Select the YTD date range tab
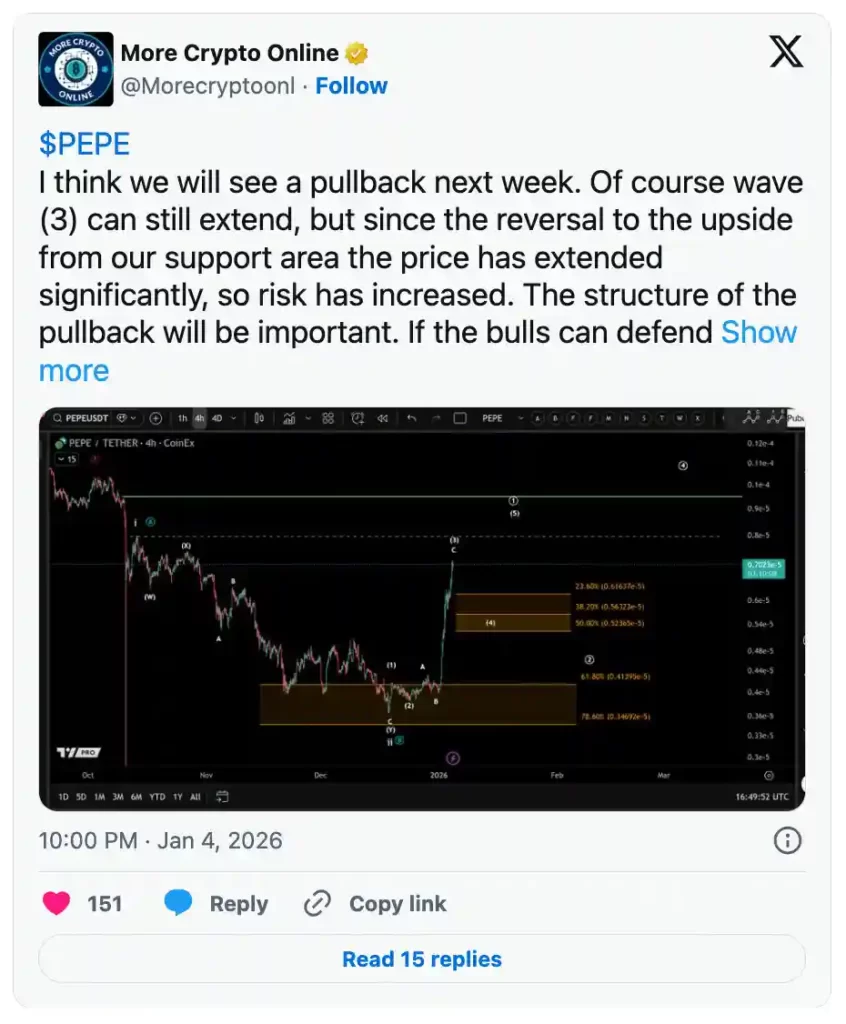 pyautogui.click(x=157, y=797)
